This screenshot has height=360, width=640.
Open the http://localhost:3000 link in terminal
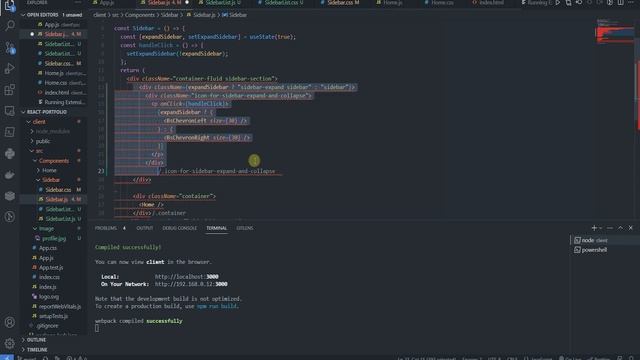pos(187,277)
